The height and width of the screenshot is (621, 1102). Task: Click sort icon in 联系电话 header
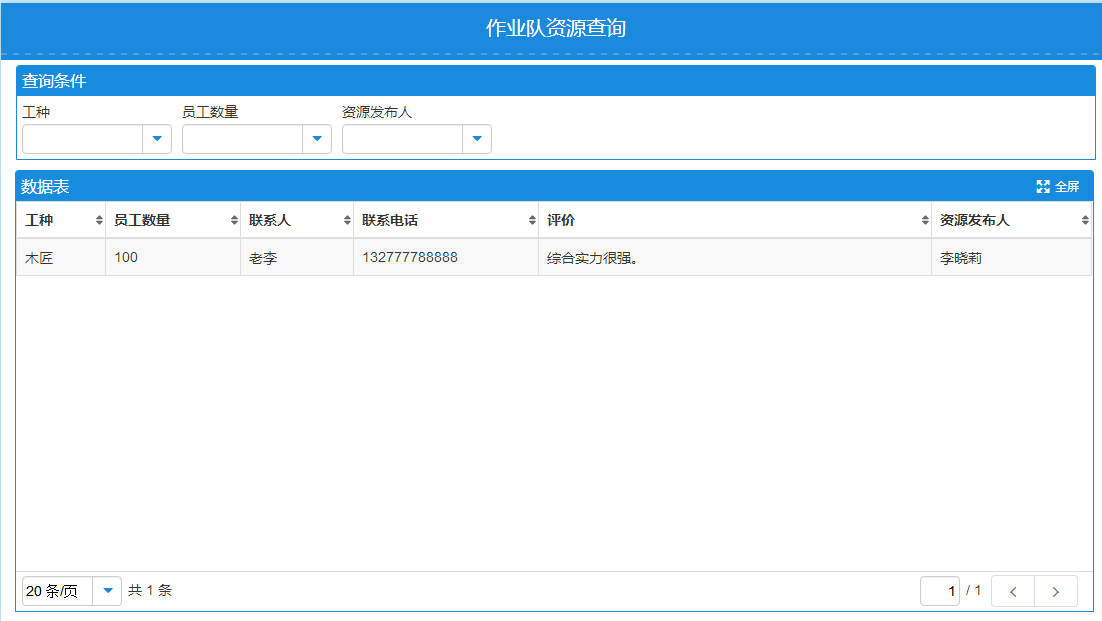532,220
